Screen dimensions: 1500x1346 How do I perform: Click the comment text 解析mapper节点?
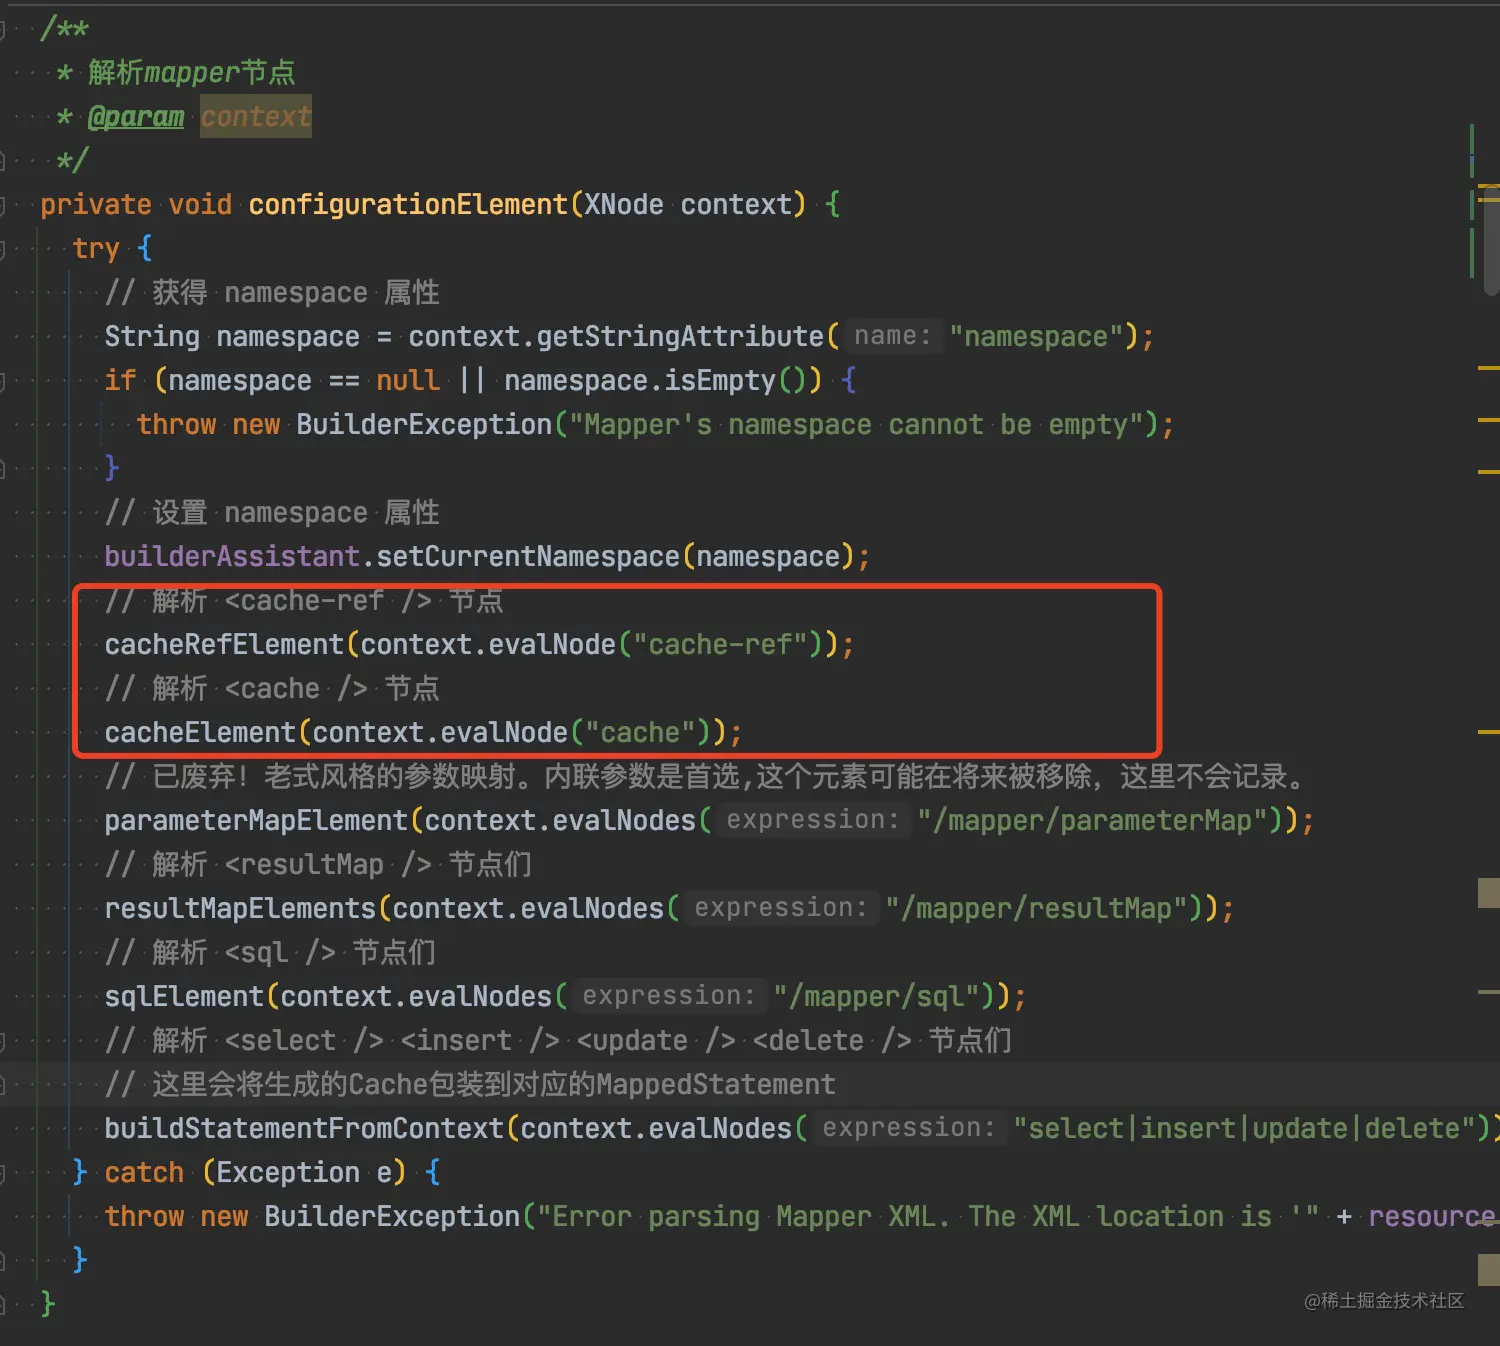[x=191, y=73]
